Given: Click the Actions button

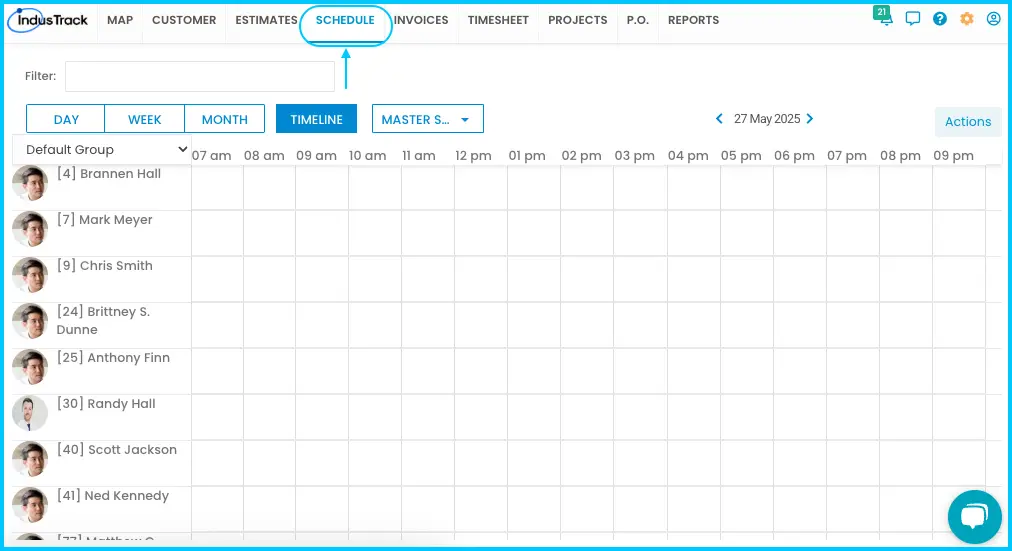Looking at the screenshot, I should coord(968,121).
